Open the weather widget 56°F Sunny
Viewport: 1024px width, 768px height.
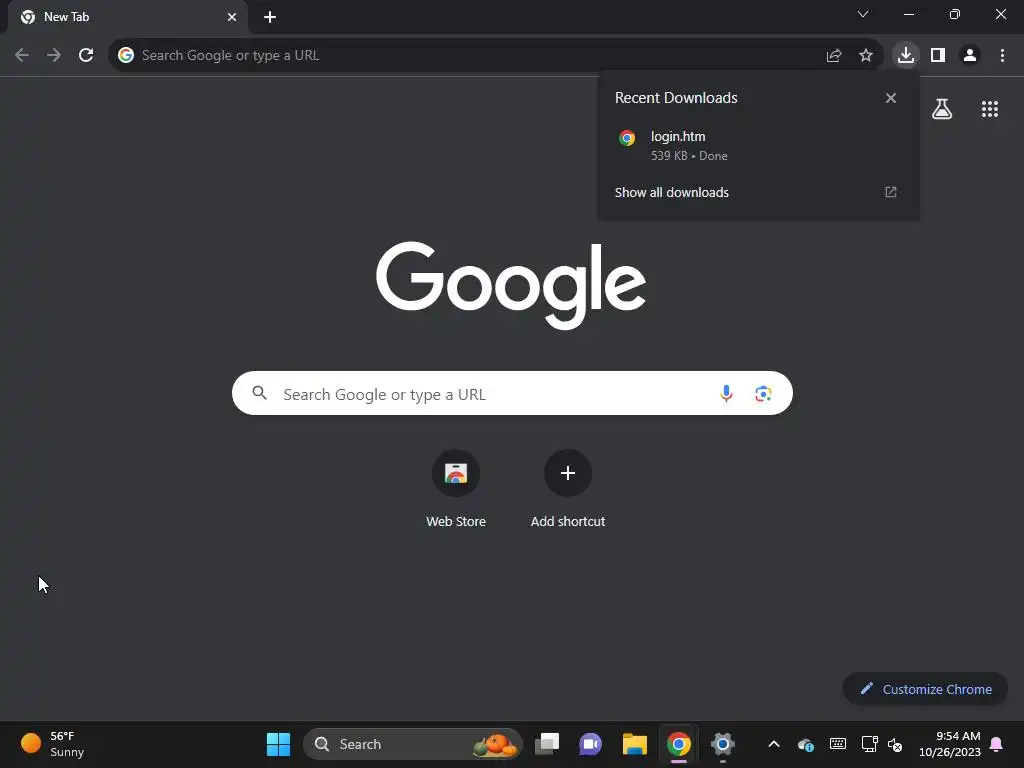pyautogui.click(x=54, y=744)
